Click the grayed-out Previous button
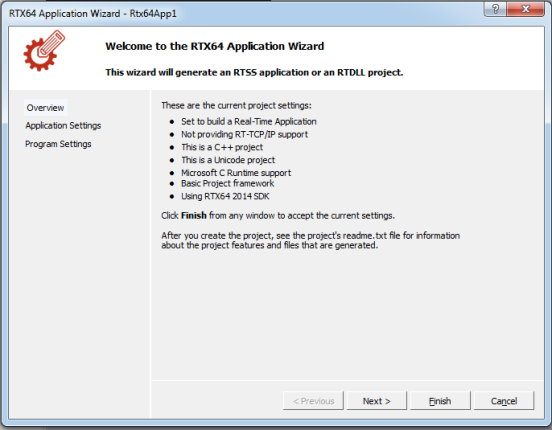552x430 pixels. (313, 401)
